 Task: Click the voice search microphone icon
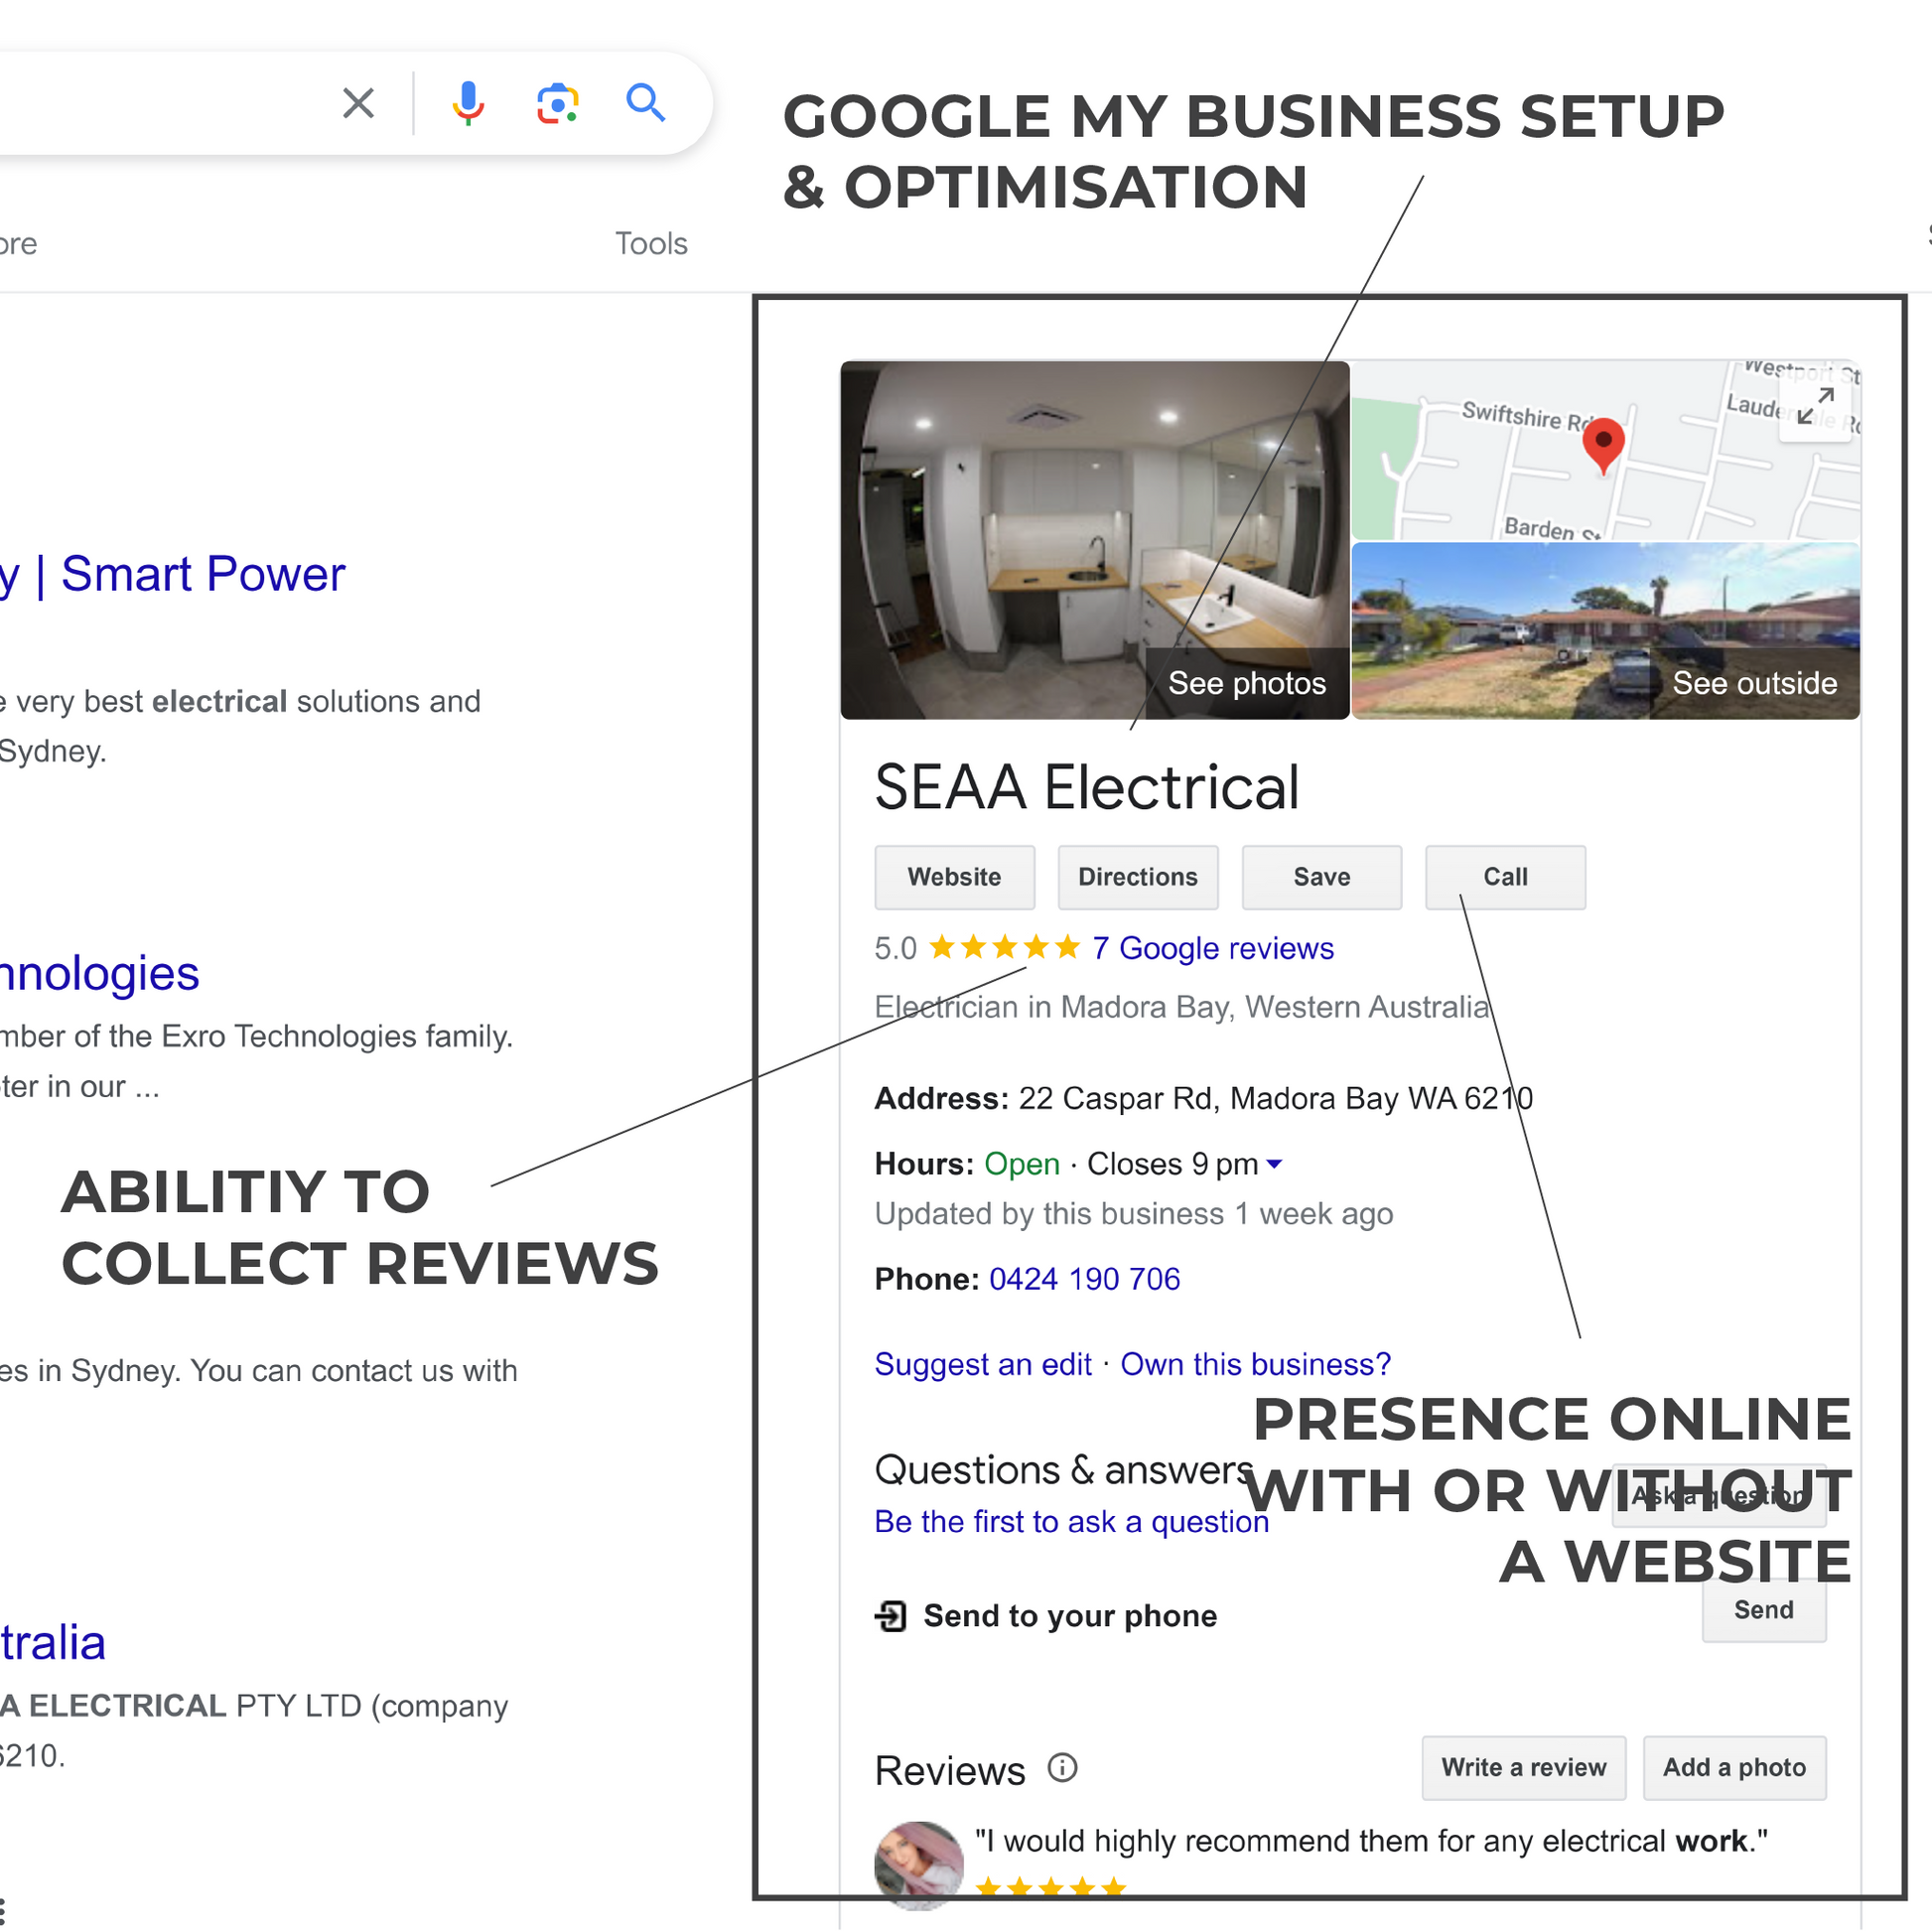[468, 103]
